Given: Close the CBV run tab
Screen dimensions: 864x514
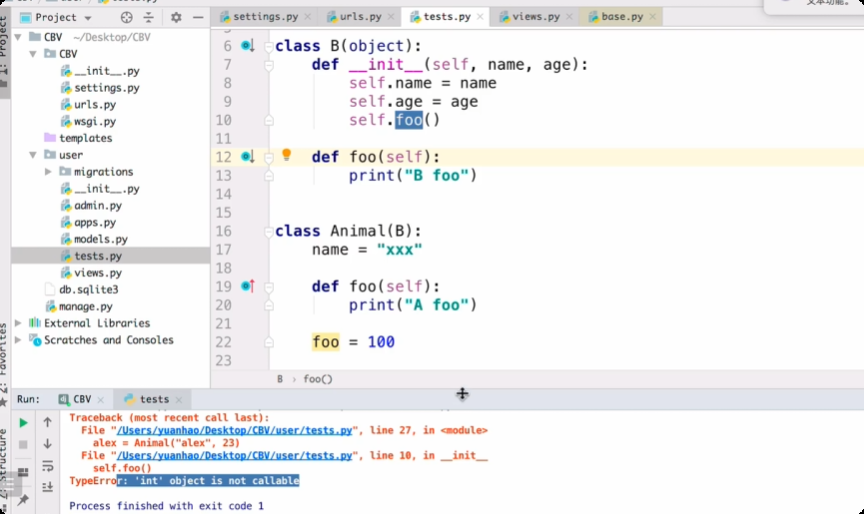Looking at the screenshot, I should coord(100,400).
